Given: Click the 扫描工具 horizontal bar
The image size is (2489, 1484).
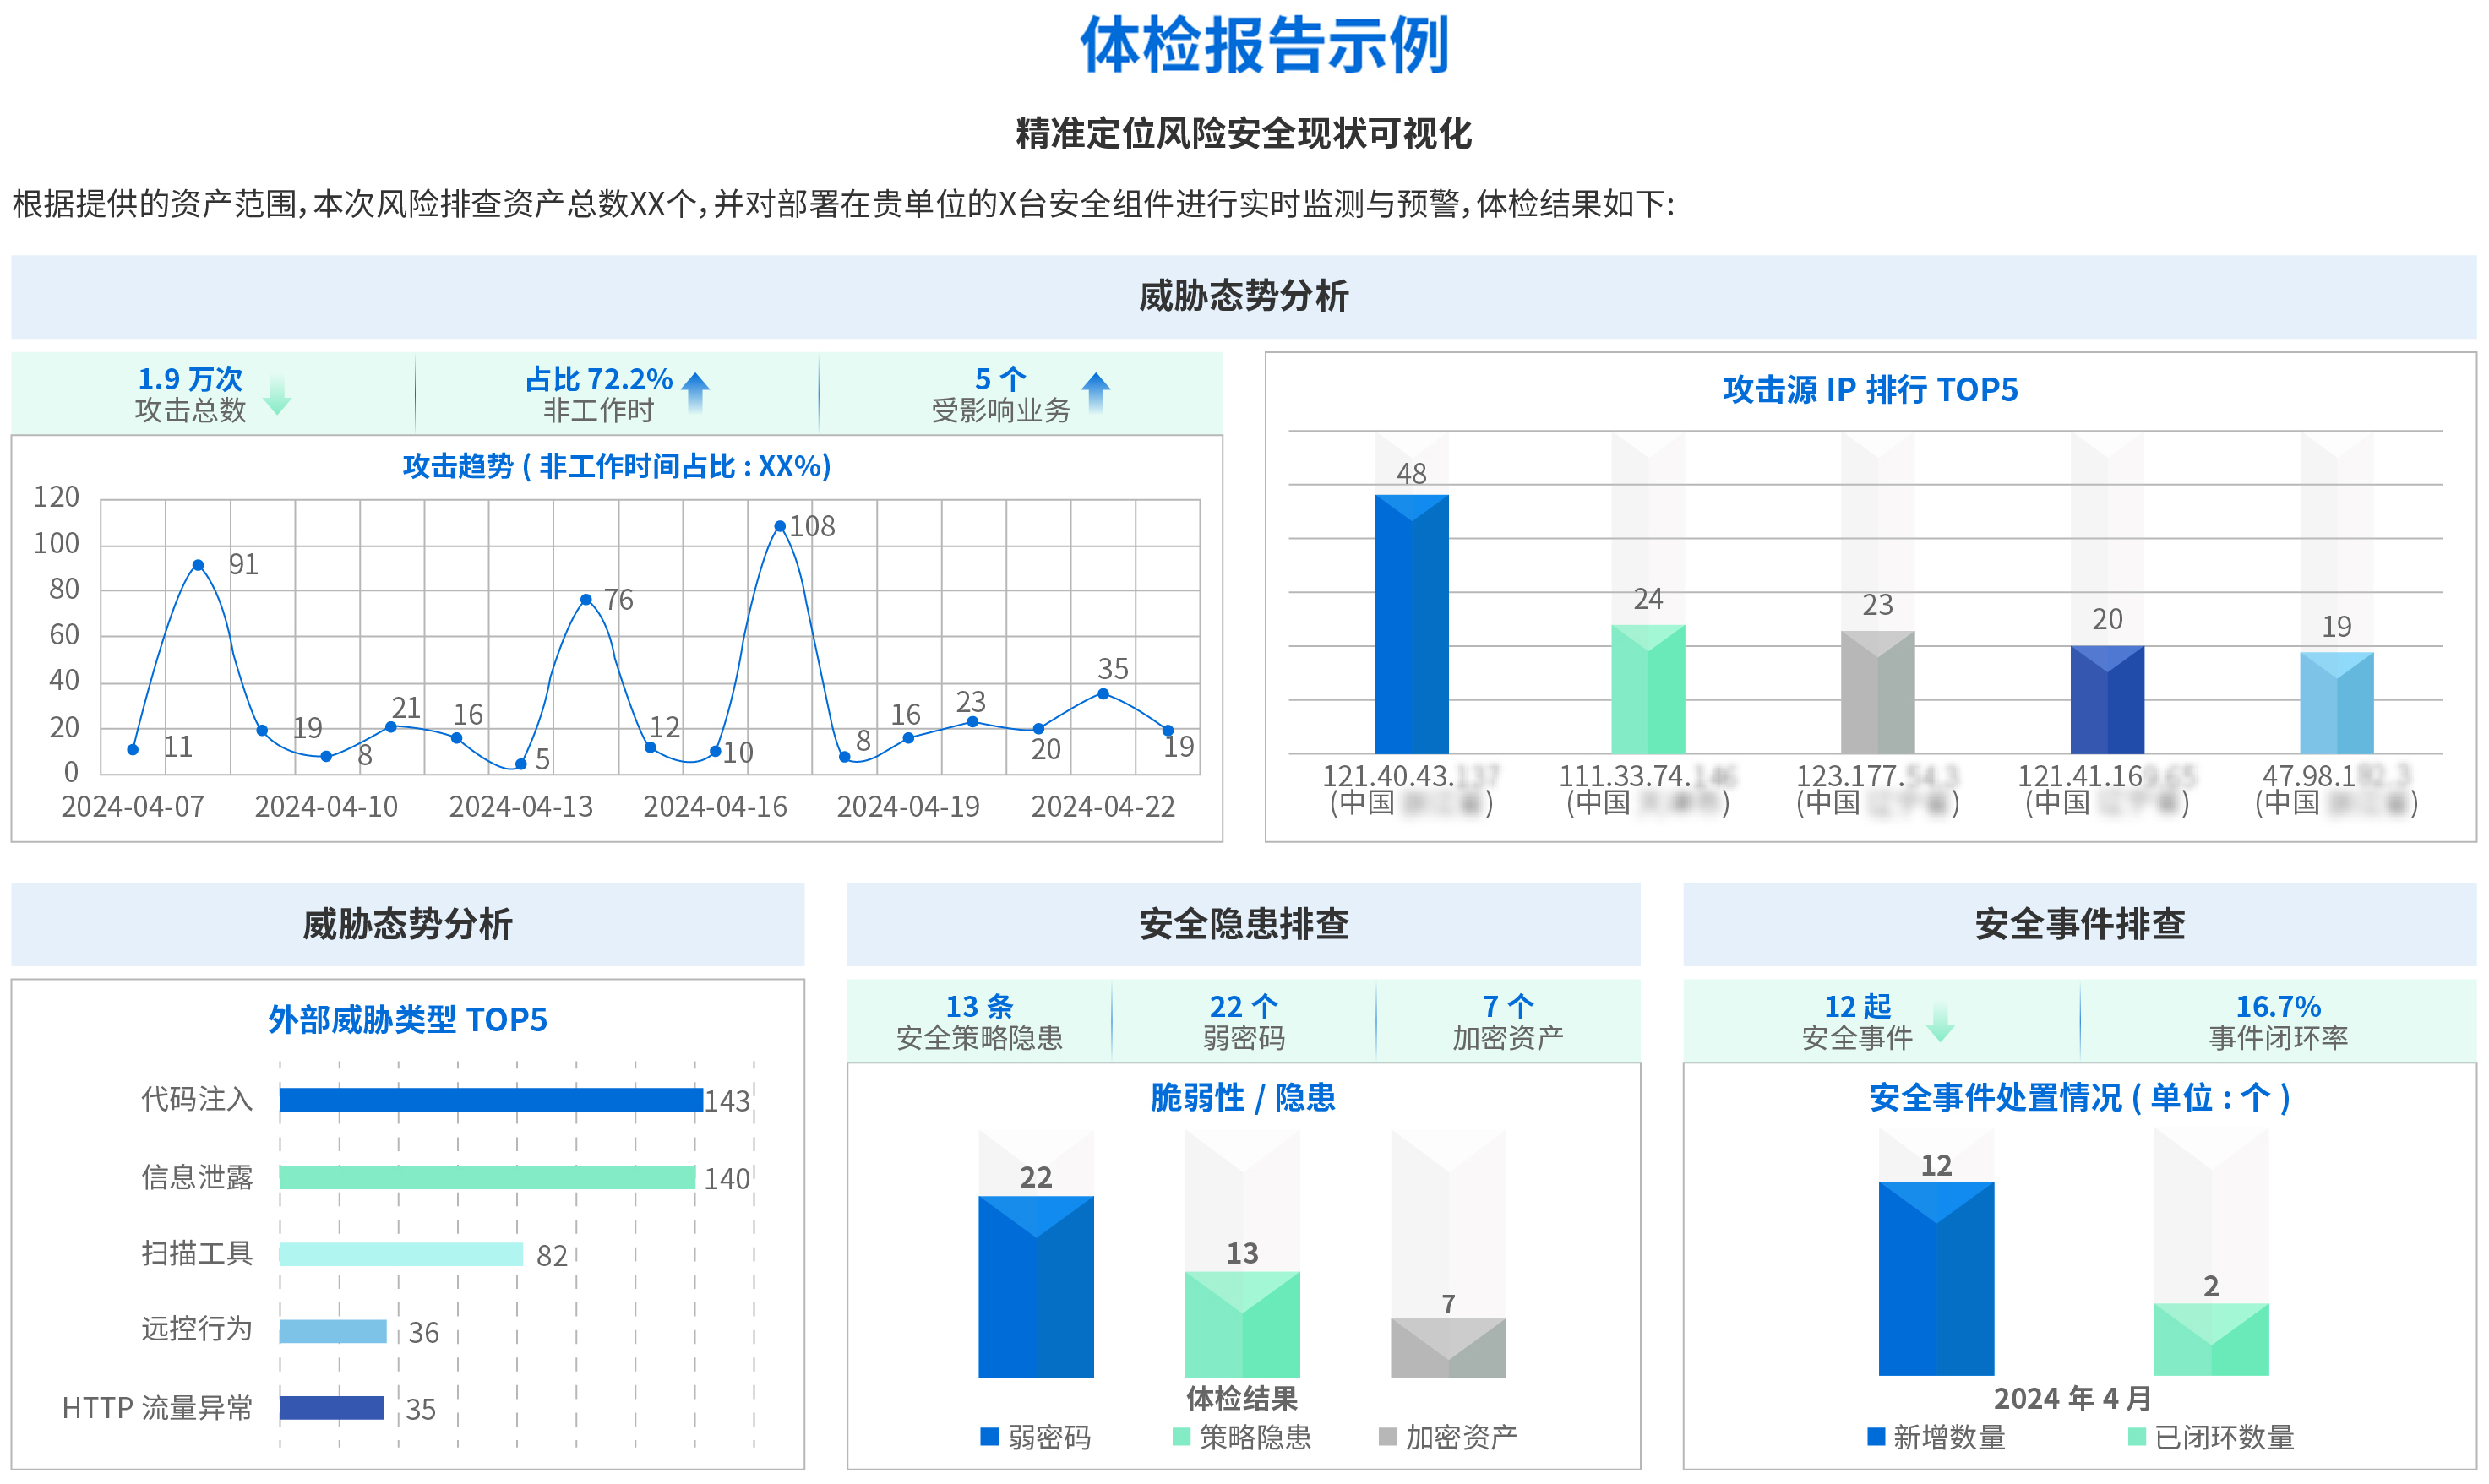Looking at the screenshot, I should click(x=401, y=1254).
